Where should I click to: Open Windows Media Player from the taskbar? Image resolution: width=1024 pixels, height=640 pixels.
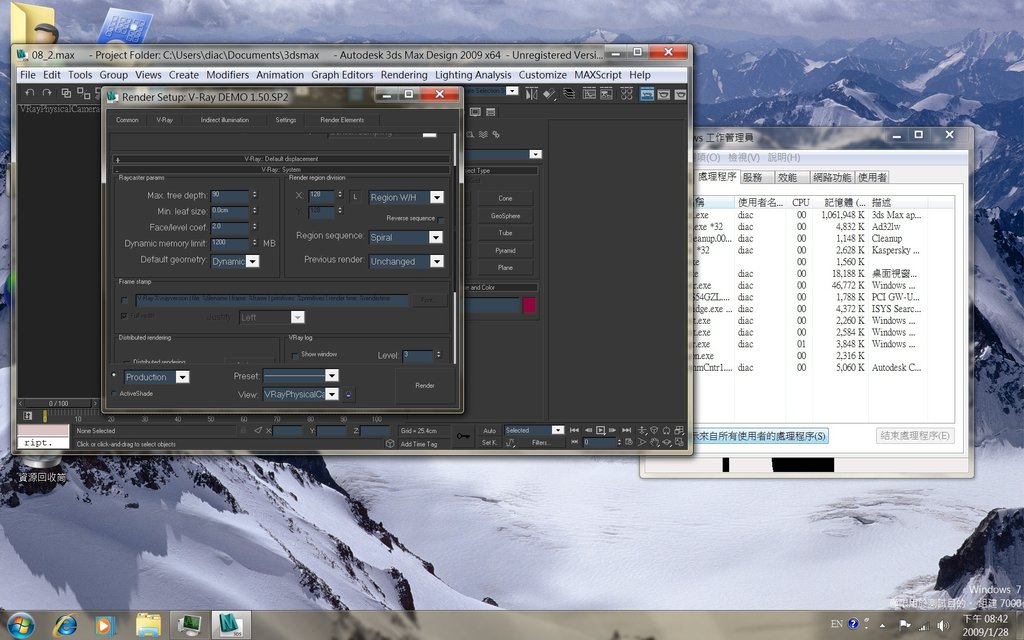[x=104, y=626]
